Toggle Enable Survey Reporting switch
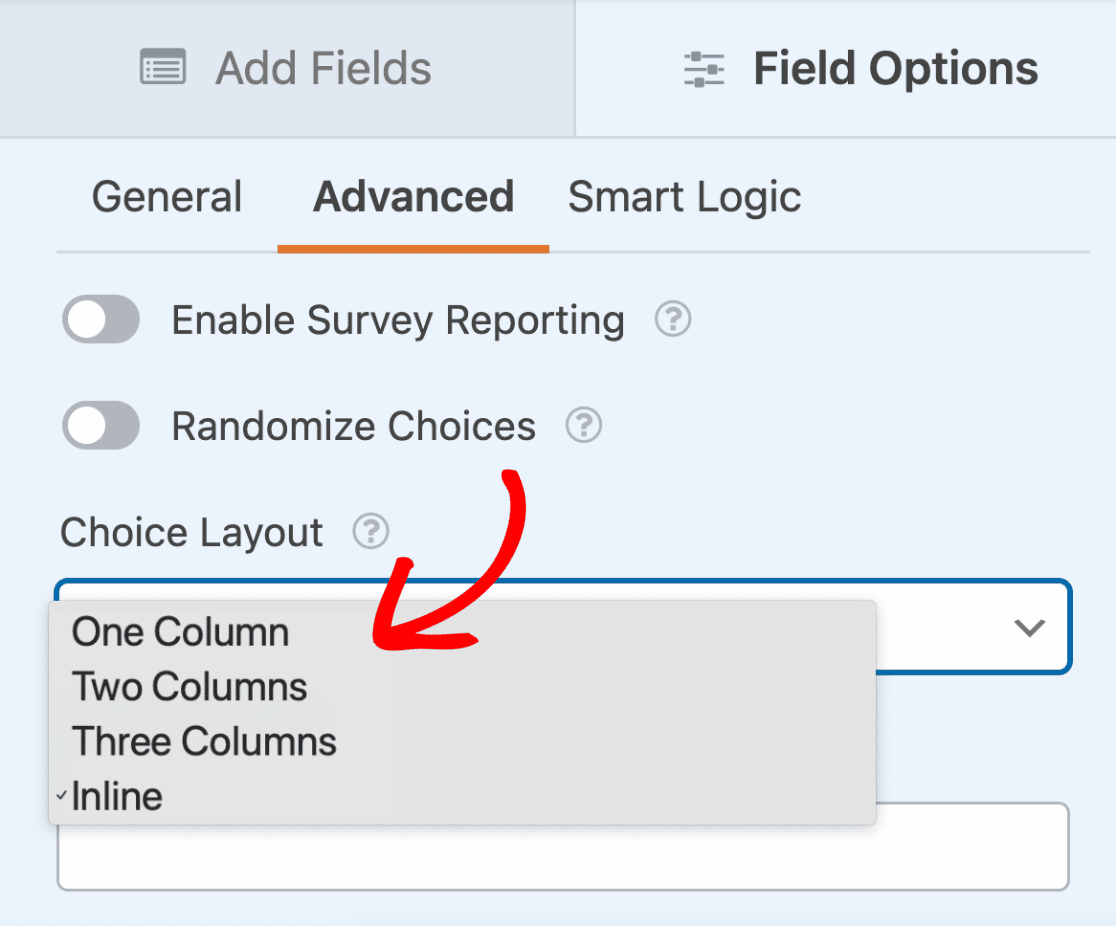This screenshot has height=926, width=1116. point(101,319)
